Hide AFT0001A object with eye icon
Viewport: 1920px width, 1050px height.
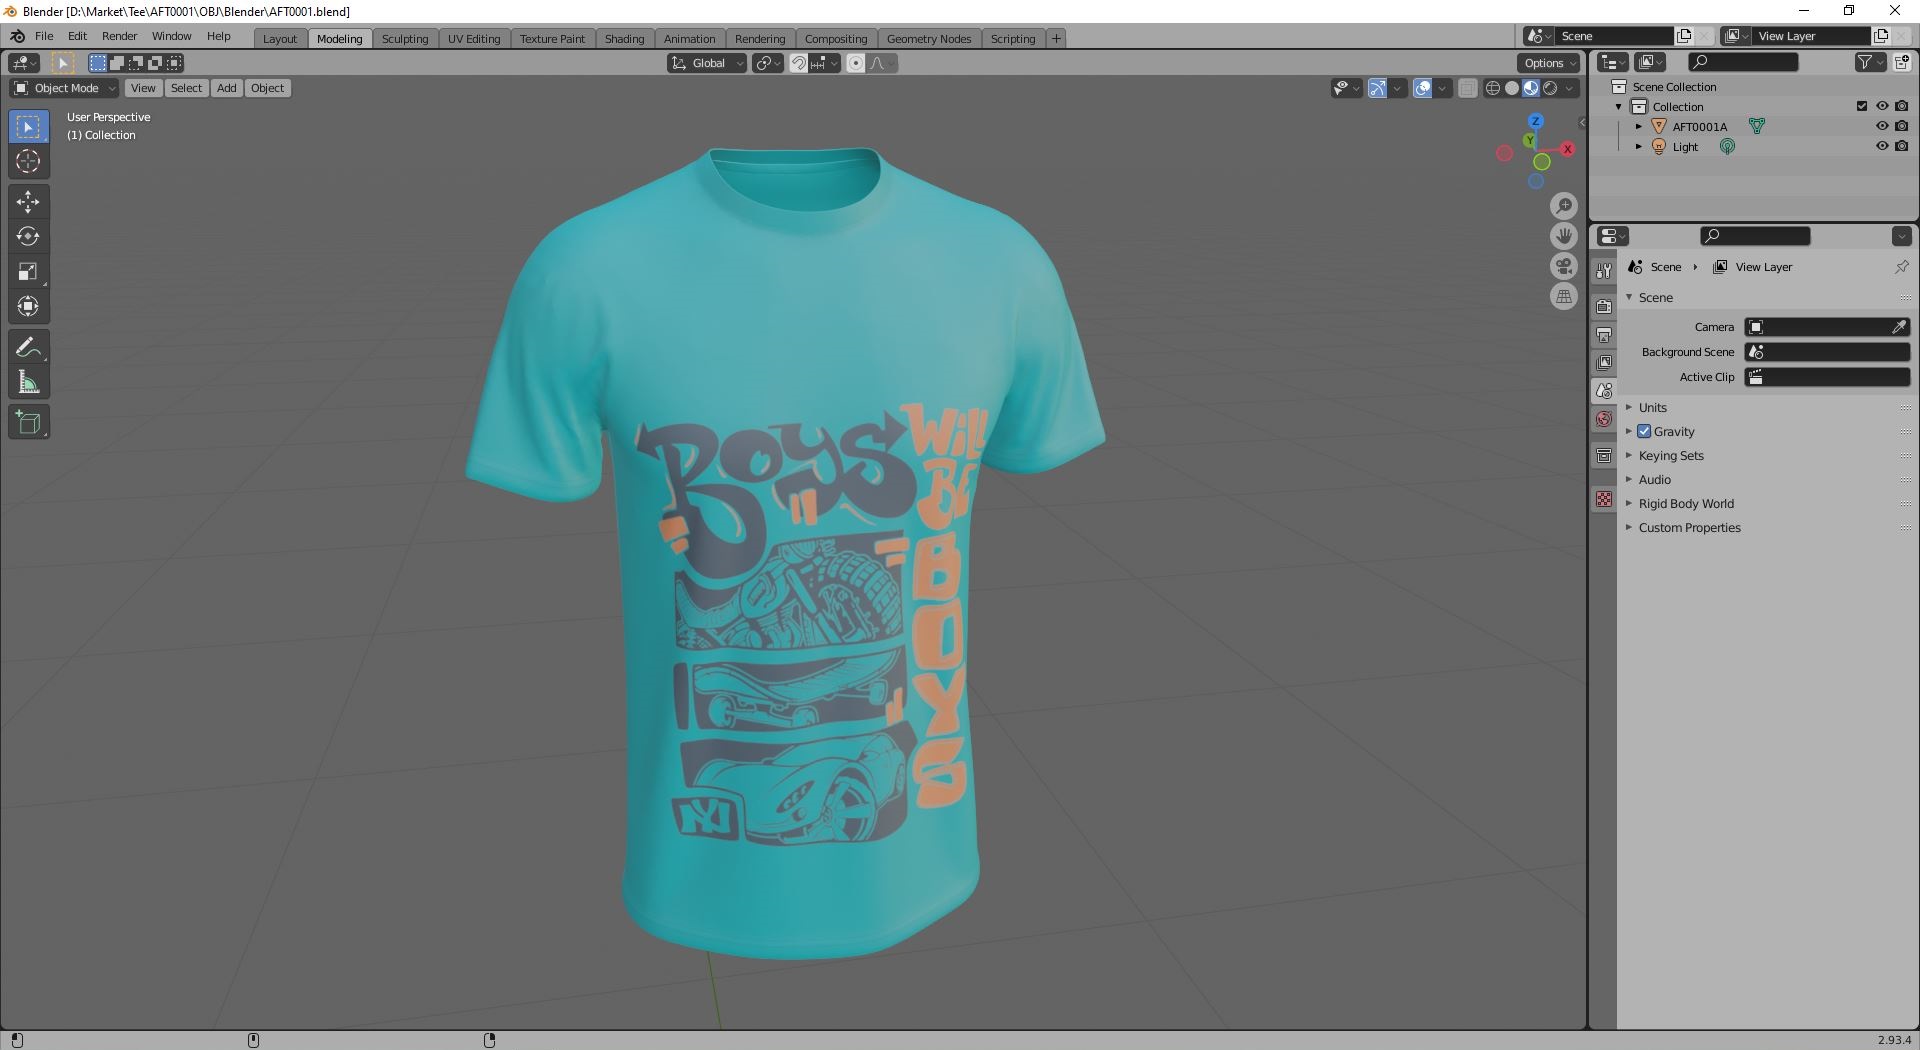pos(1882,126)
